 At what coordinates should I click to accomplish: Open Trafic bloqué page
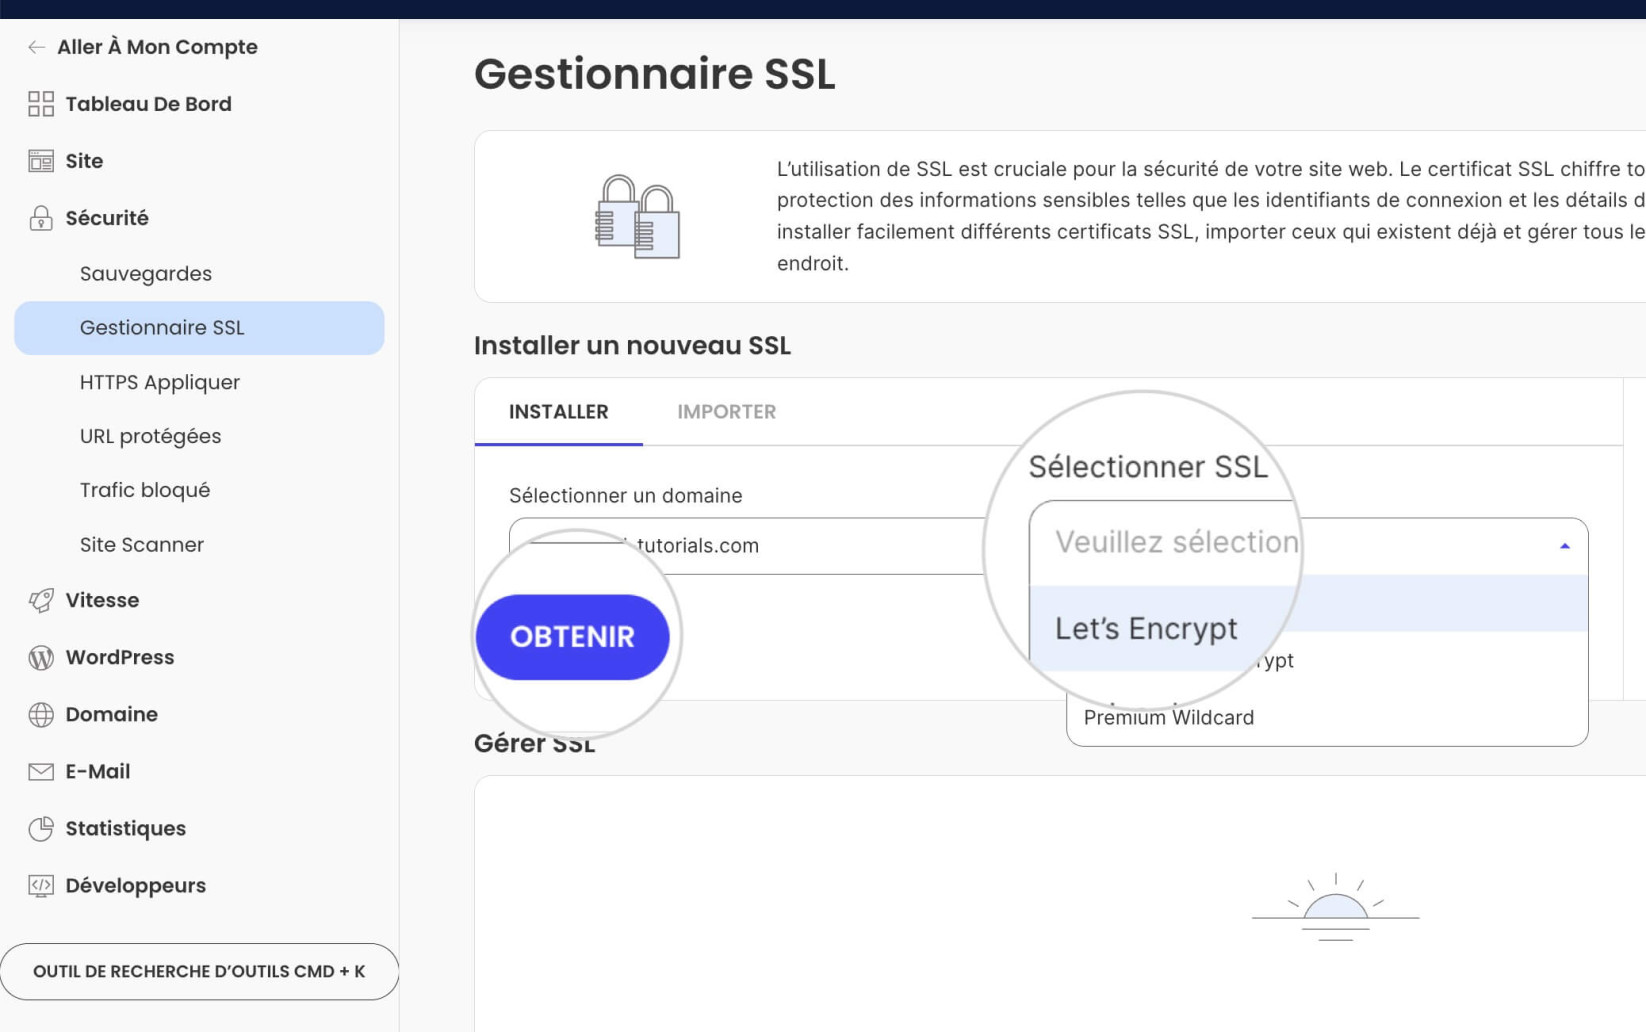(x=145, y=490)
